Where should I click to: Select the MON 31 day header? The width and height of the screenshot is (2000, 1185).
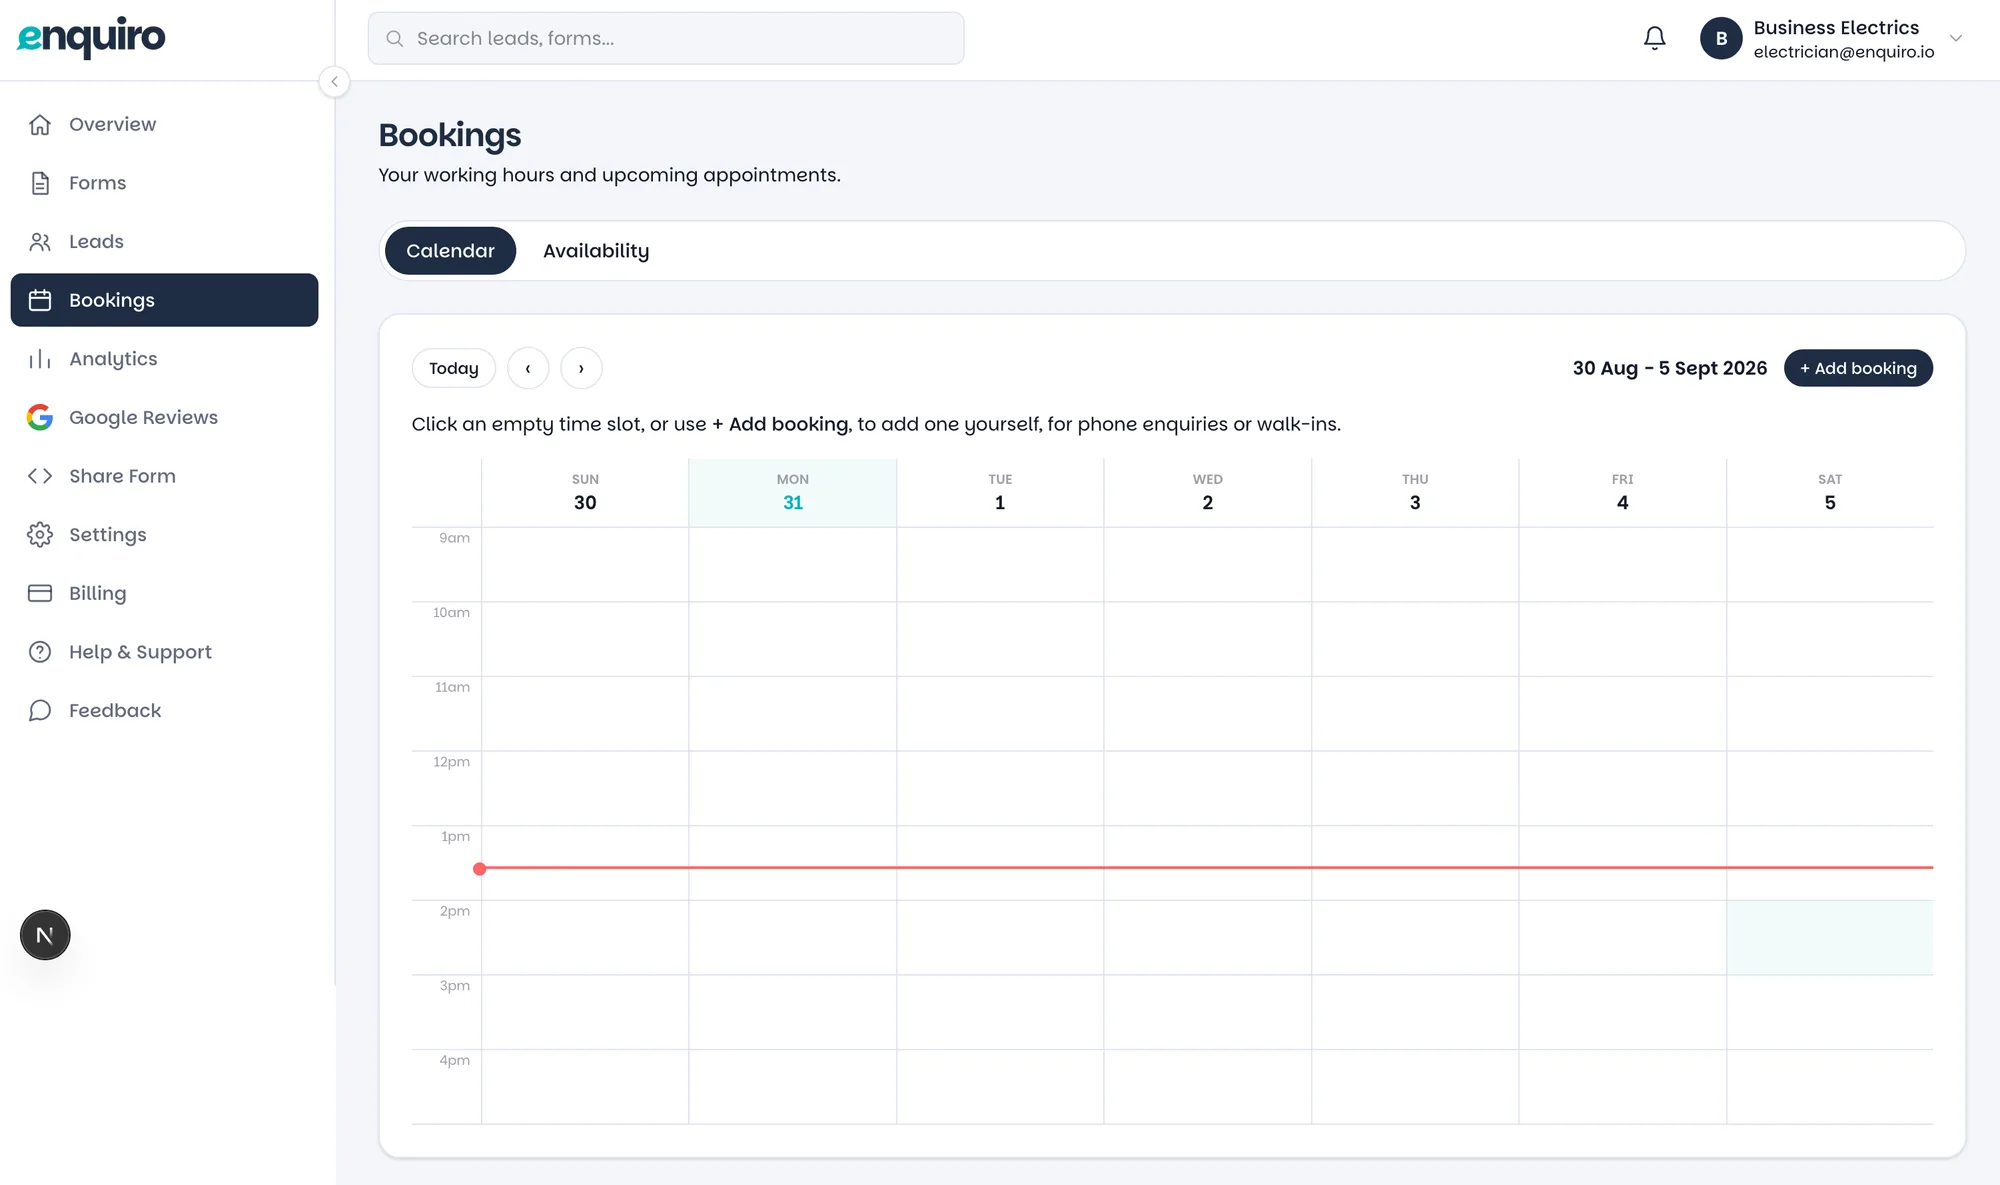(x=793, y=492)
